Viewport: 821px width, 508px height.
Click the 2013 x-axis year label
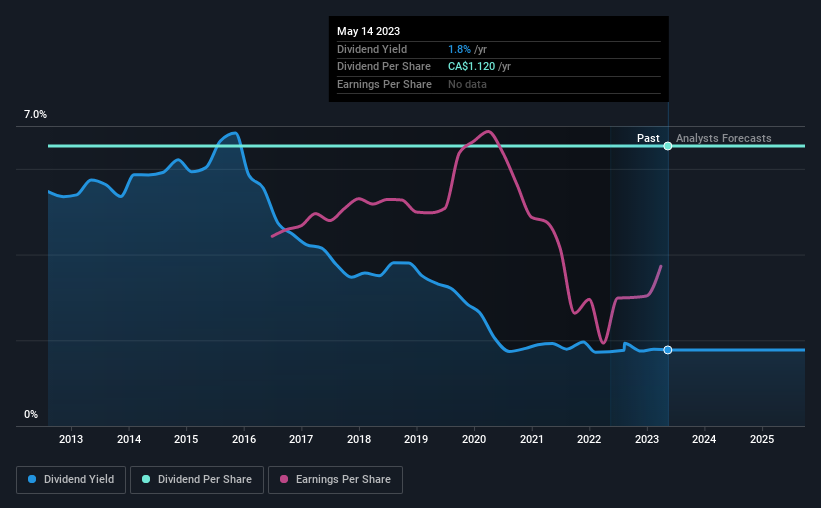pos(71,439)
